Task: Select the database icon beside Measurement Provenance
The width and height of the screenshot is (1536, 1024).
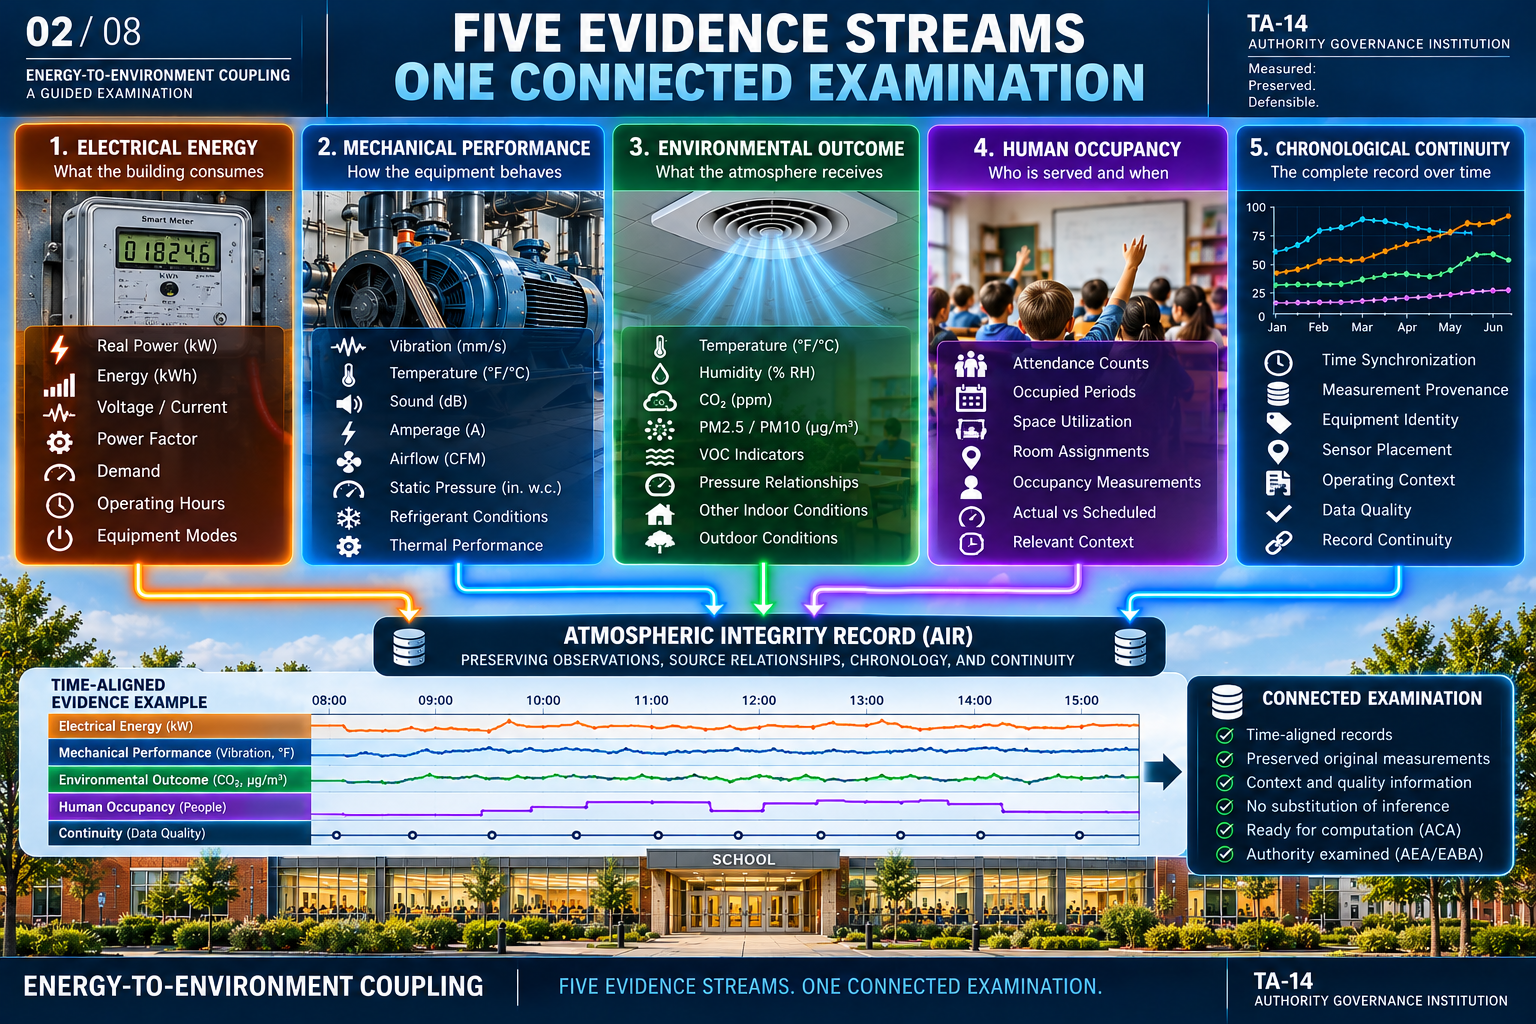Action: click(x=1278, y=393)
